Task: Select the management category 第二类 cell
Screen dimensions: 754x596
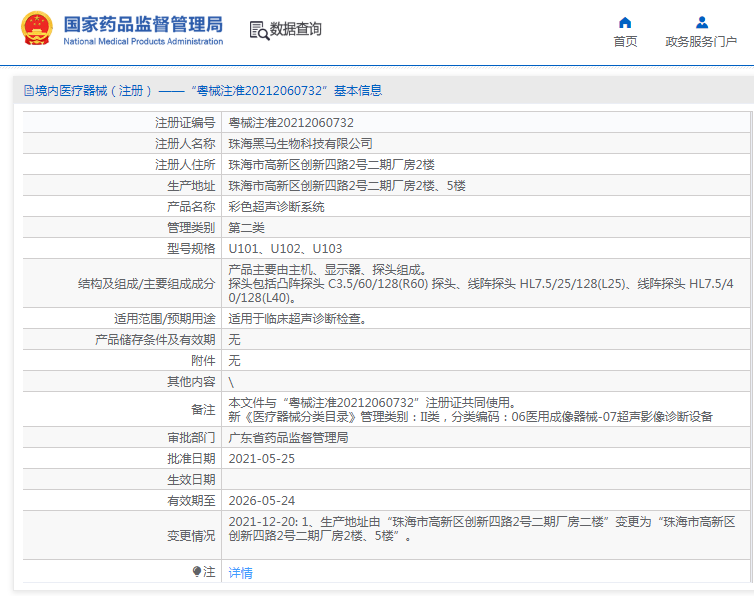Action: coord(247,228)
